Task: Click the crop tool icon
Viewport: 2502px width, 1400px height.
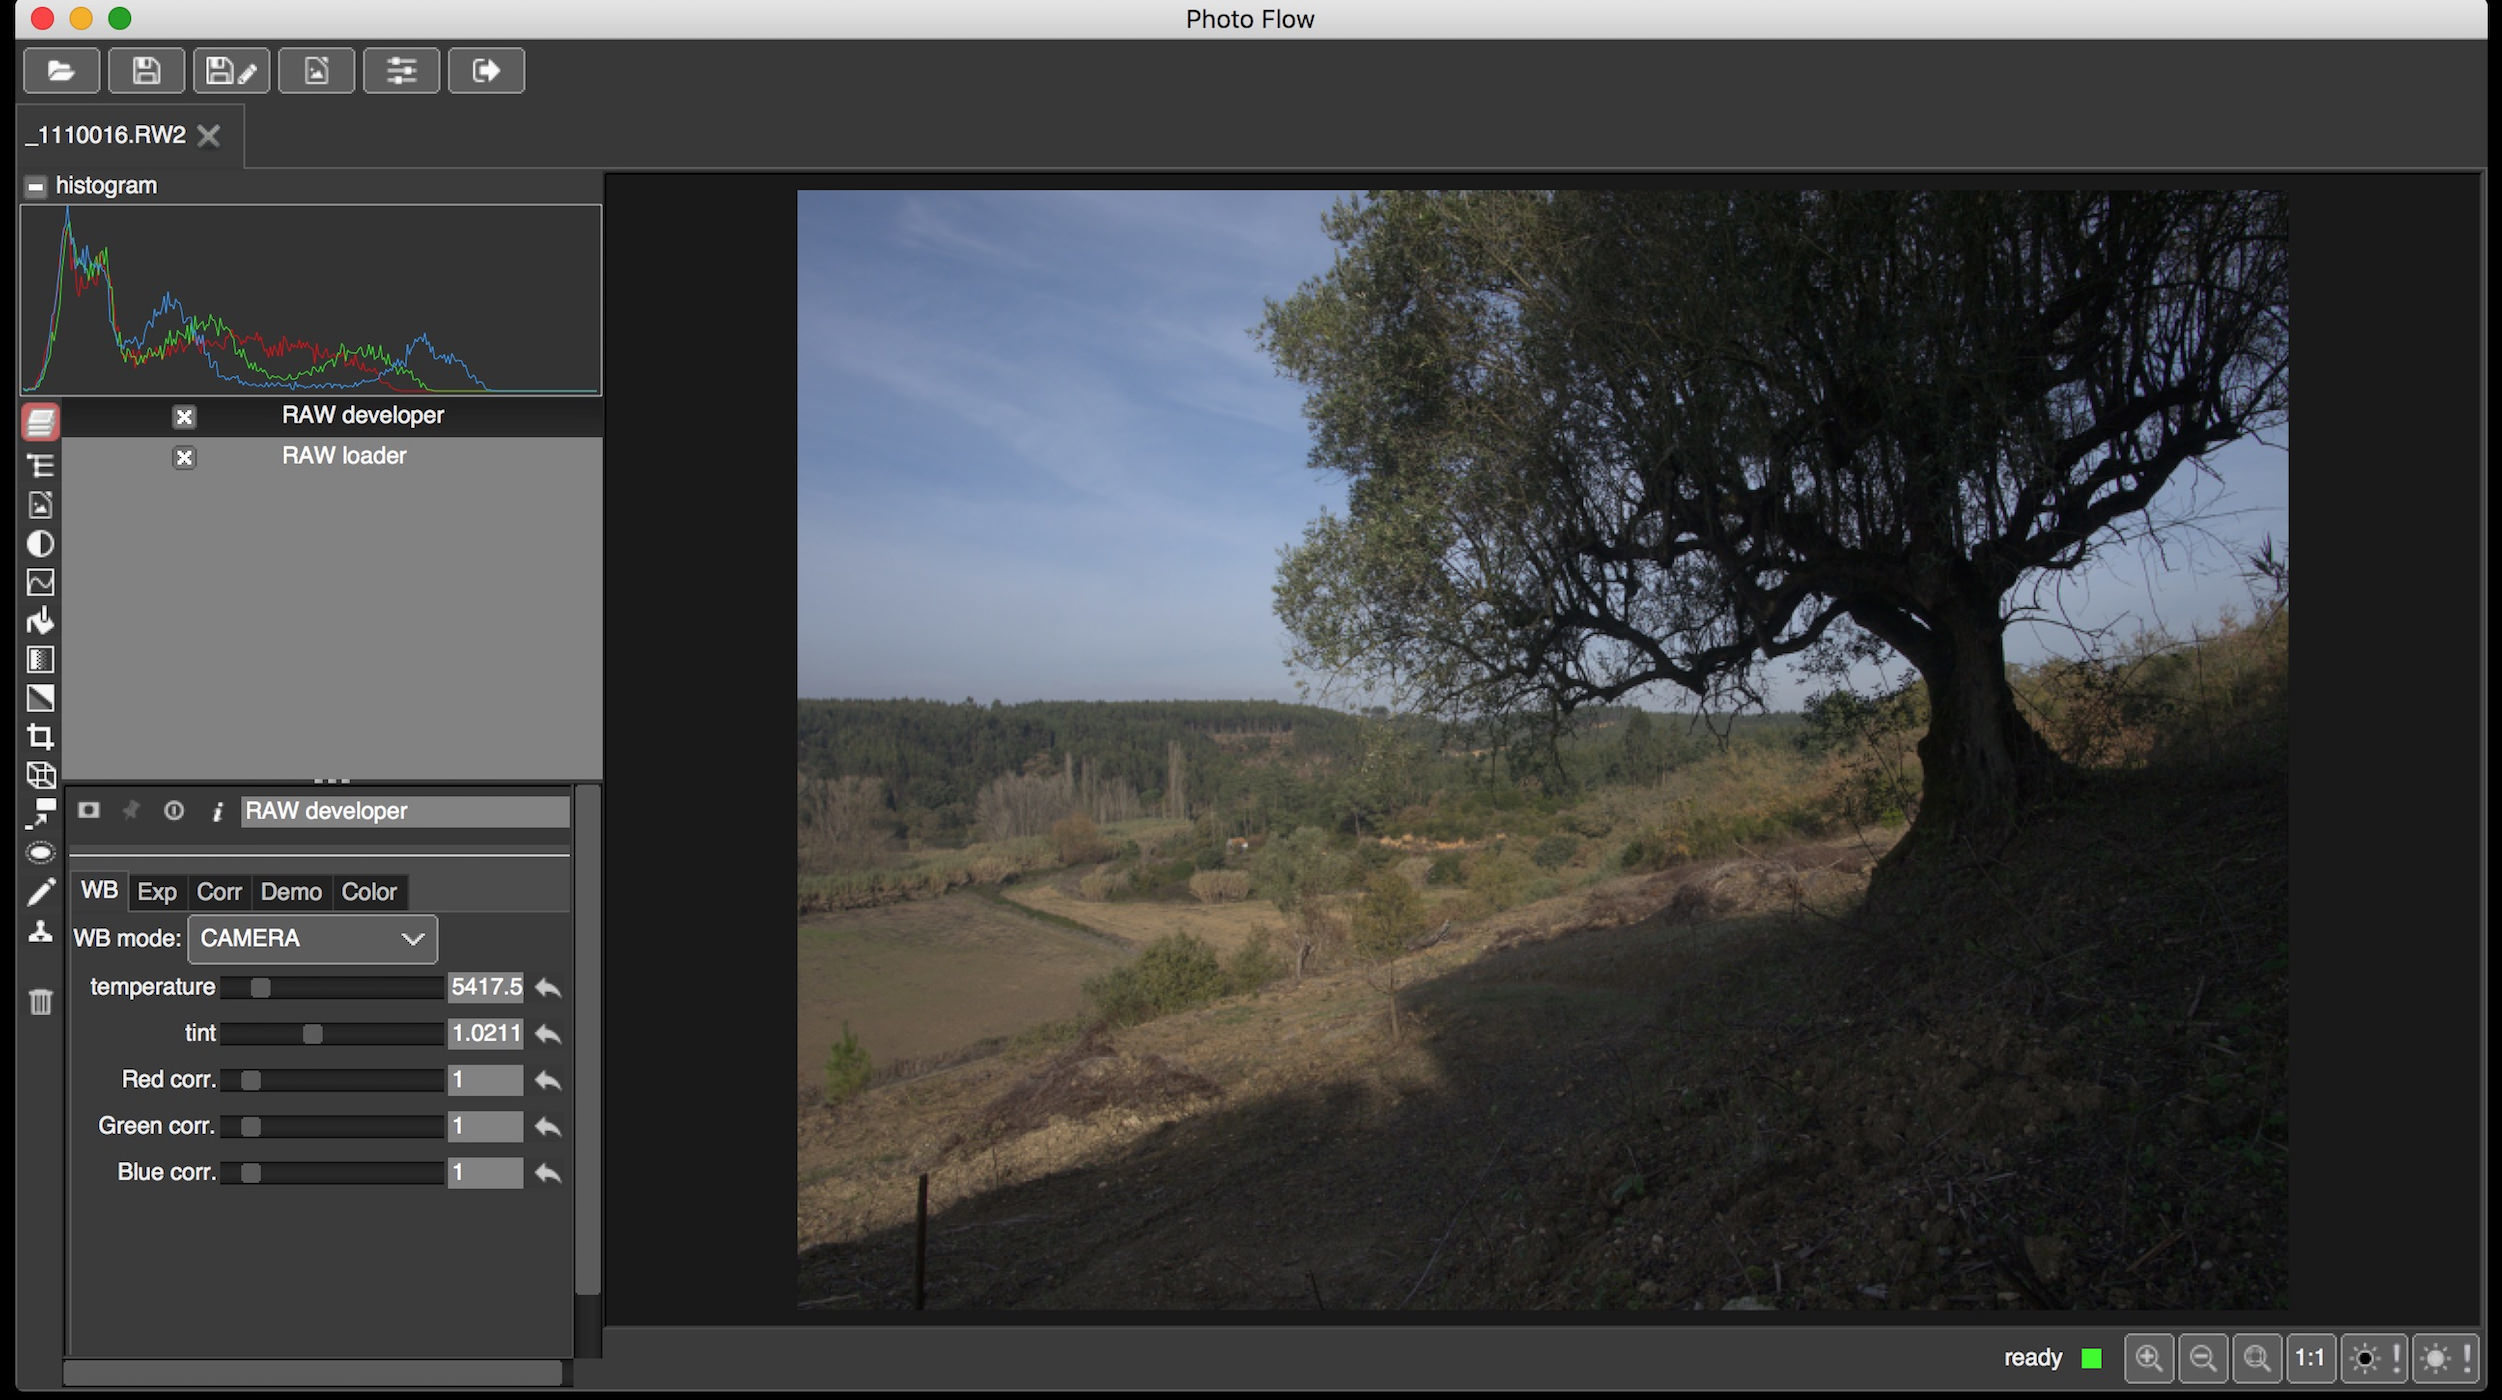Action: tap(40, 737)
